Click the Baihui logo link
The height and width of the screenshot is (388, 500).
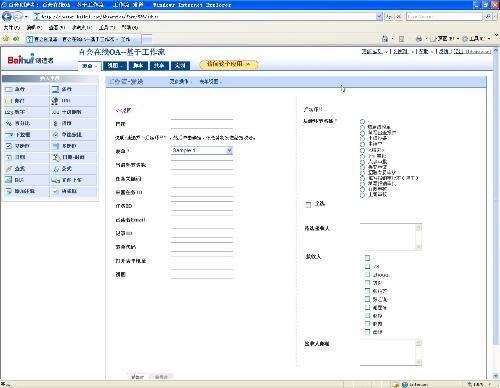(x=30, y=59)
